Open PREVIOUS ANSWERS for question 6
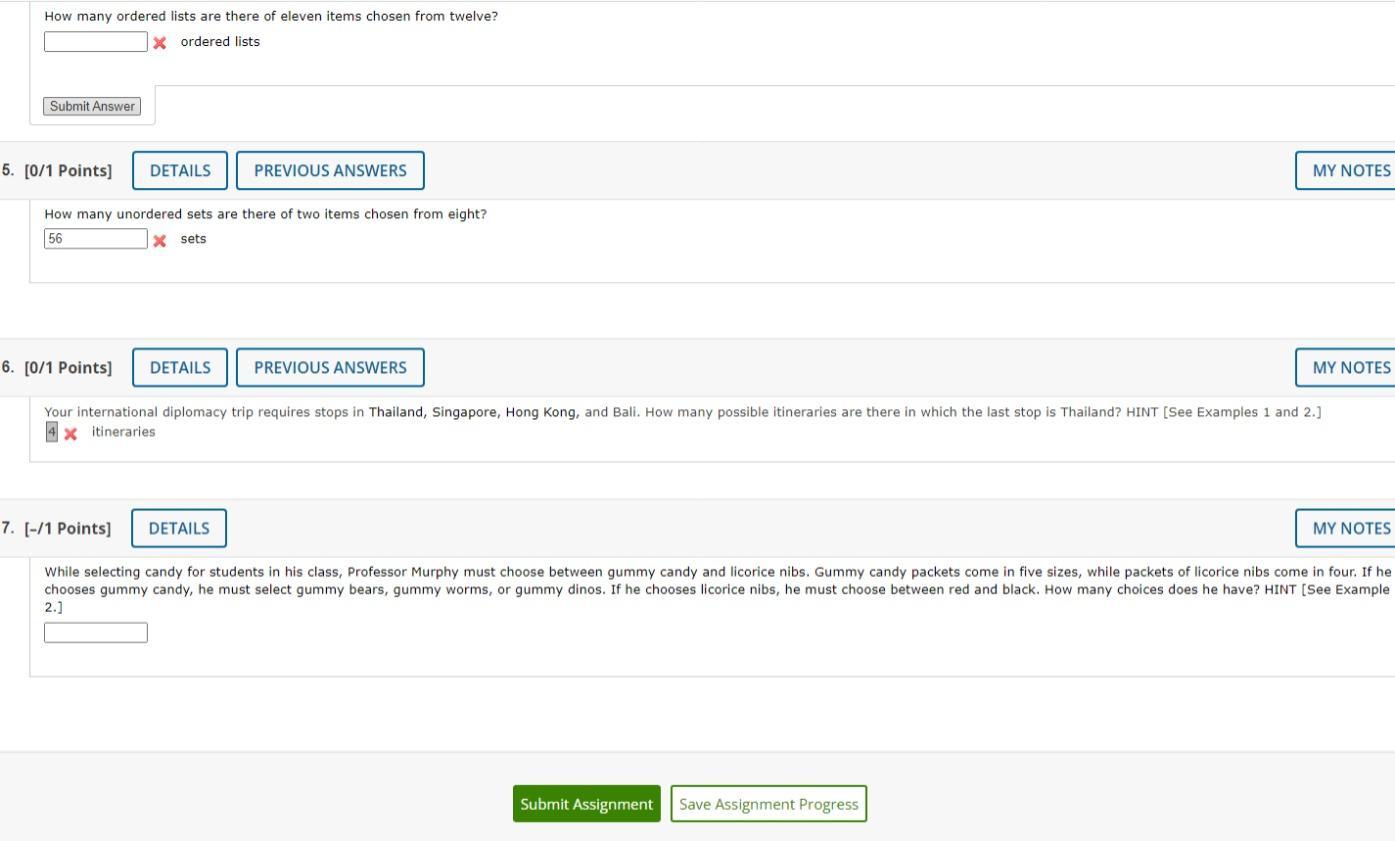This screenshot has height=841, width=1395. coord(330,367)
